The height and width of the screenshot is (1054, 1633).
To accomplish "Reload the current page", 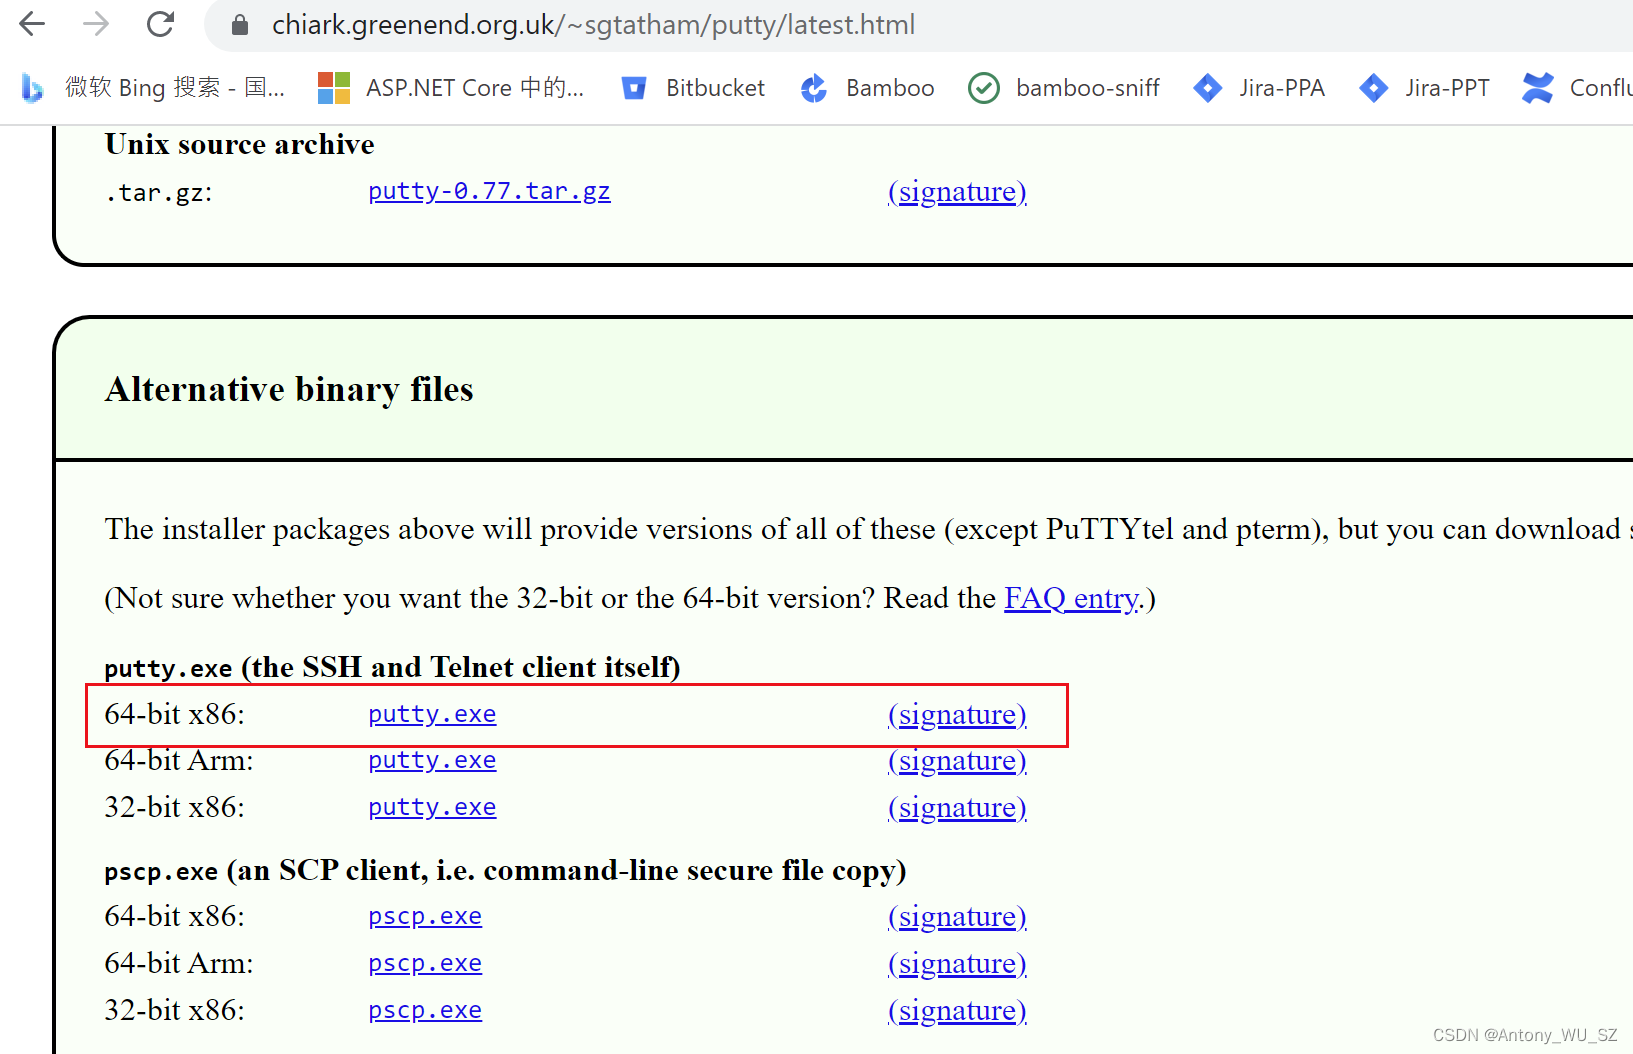I will pyautogui.click(x=160, y=24).
